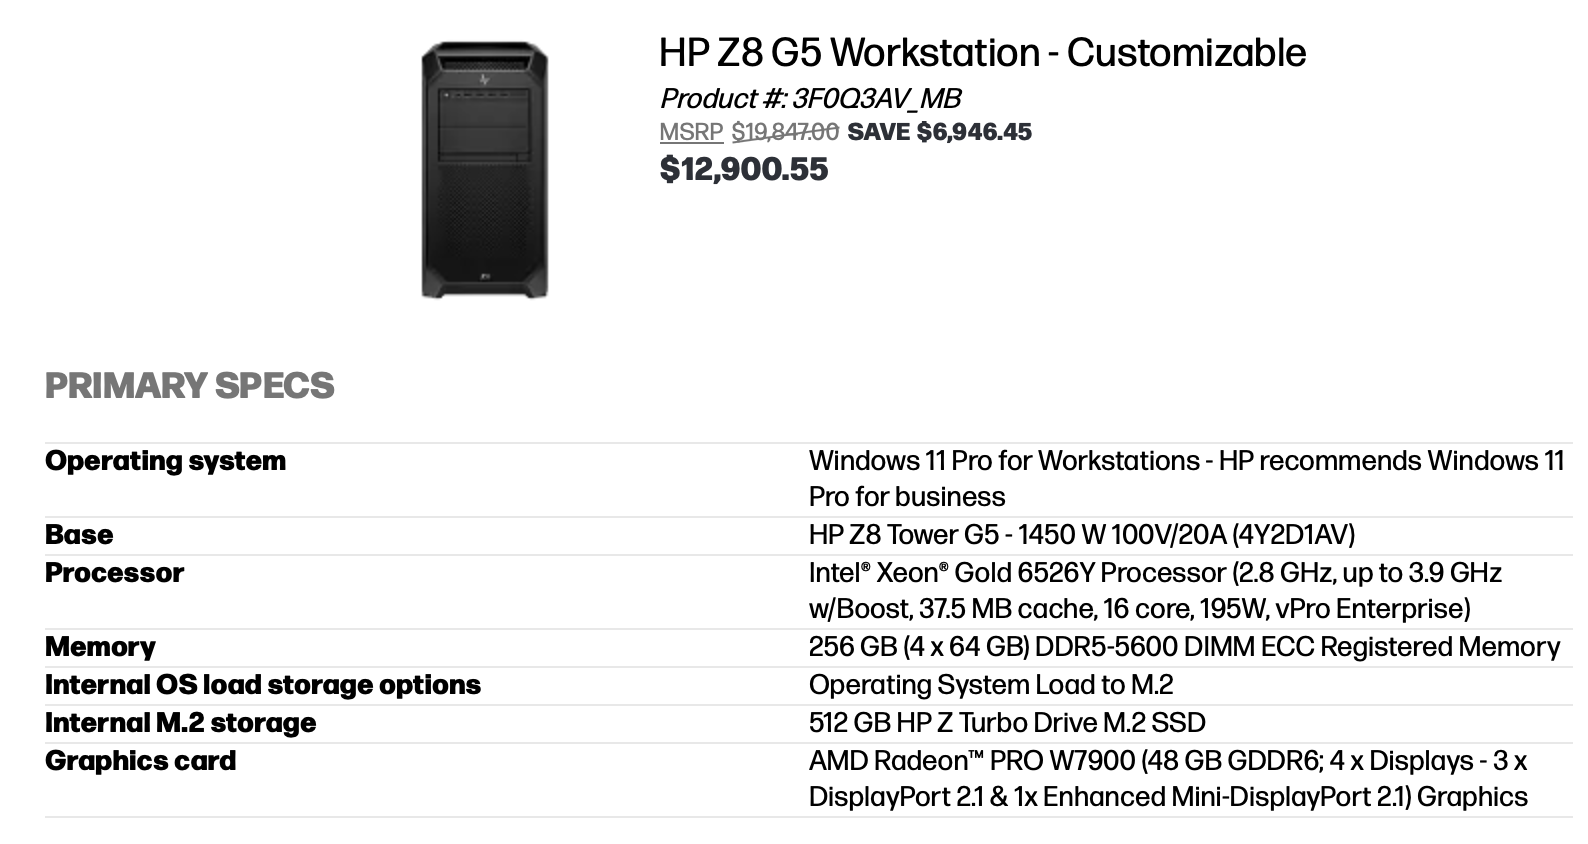The height and width of the screenshot is (844, 1588).
Task: Click the HP Z8 G5 workstation product image
Action: pos(484,170)
